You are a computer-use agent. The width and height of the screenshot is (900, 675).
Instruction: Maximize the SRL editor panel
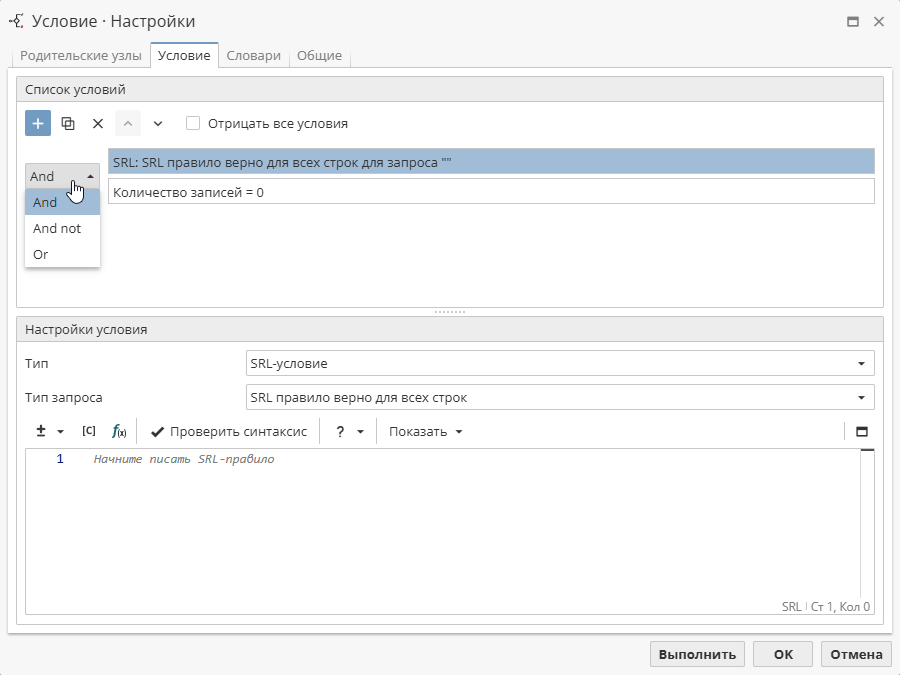pos(862,431)
